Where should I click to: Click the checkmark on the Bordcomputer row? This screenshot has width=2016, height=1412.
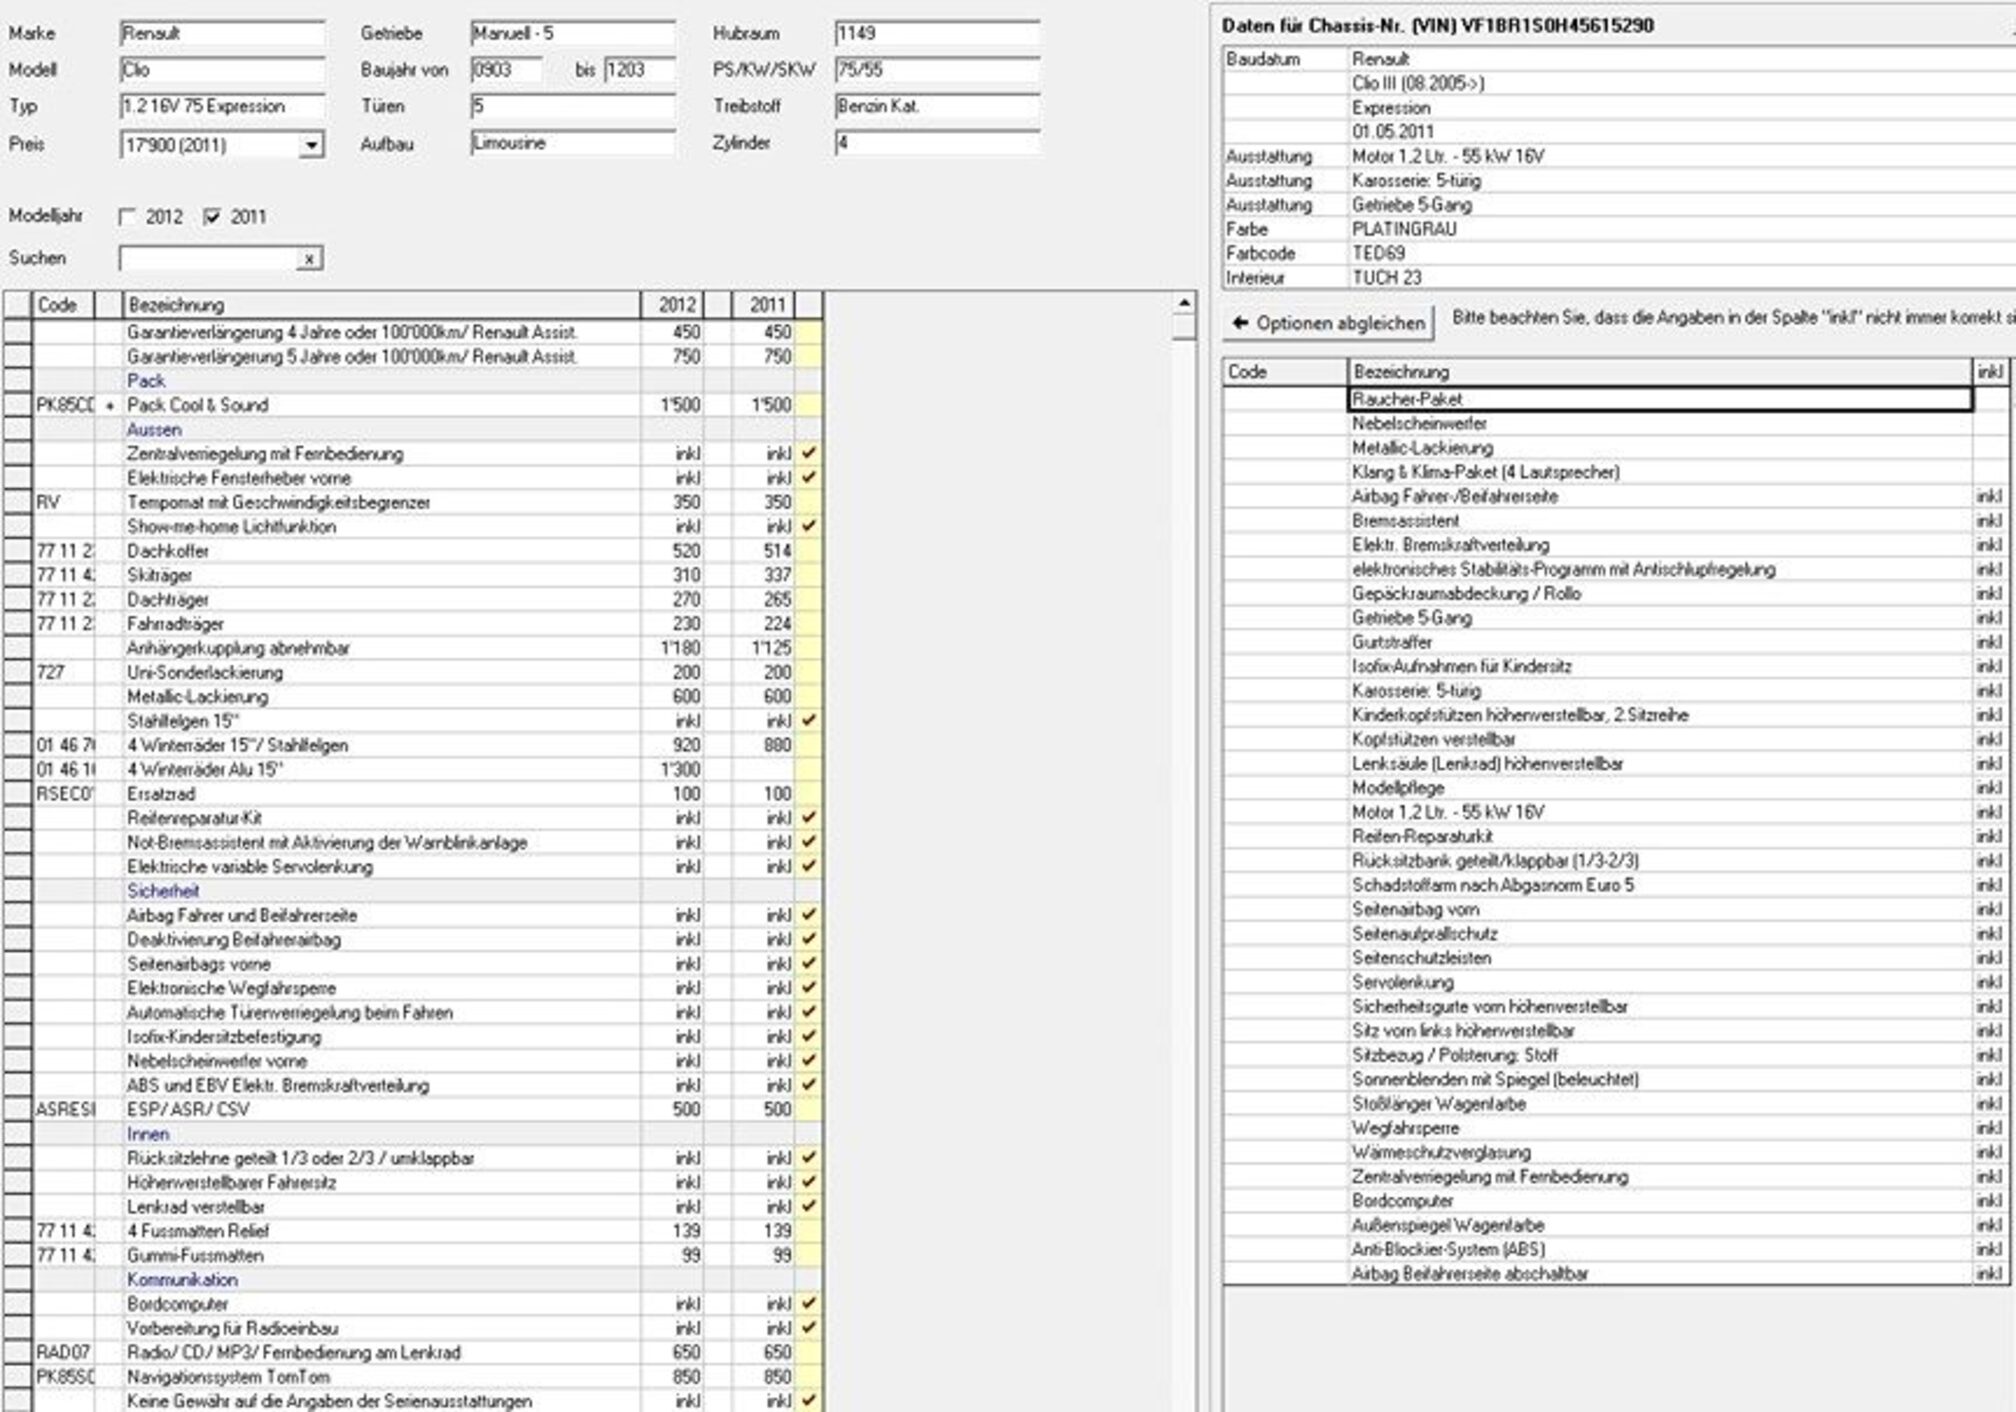tap(809, 1303)
